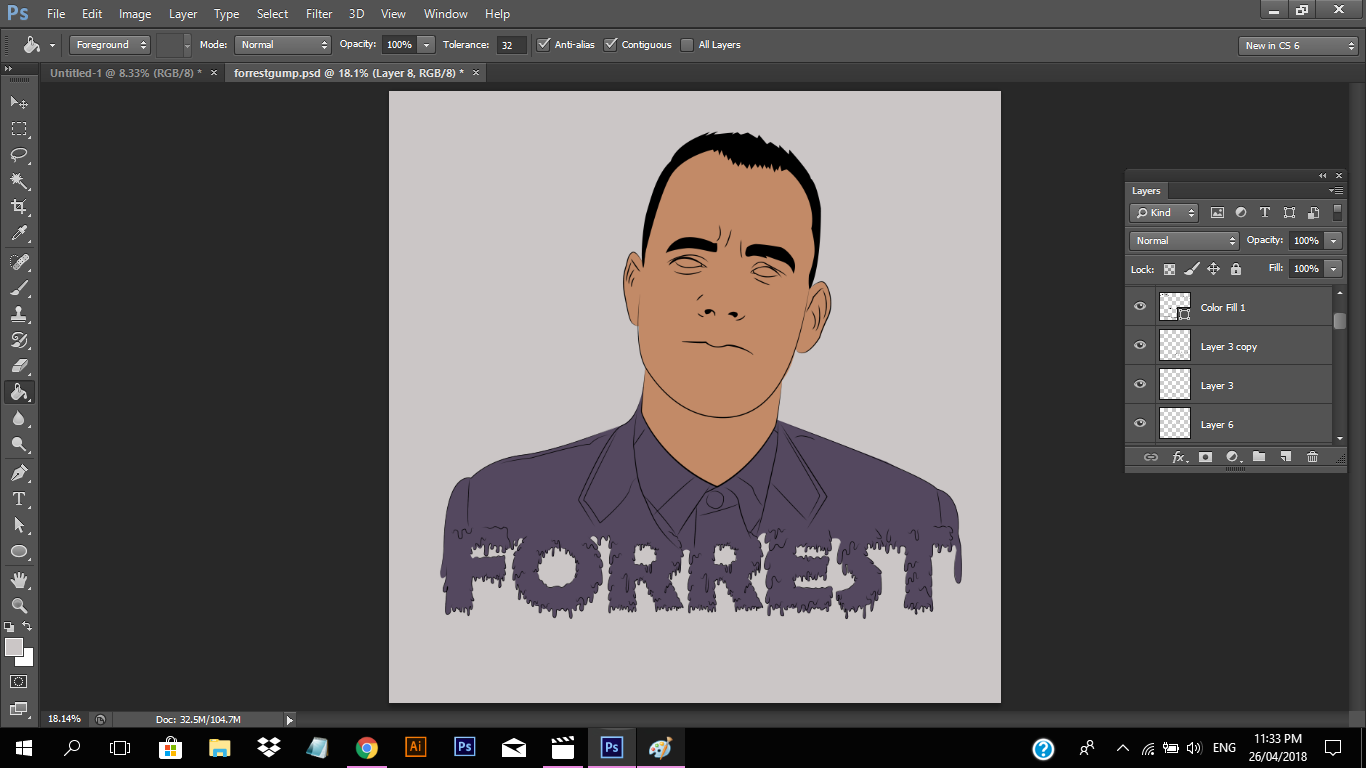Select the Hand tool

coord(19,580)
